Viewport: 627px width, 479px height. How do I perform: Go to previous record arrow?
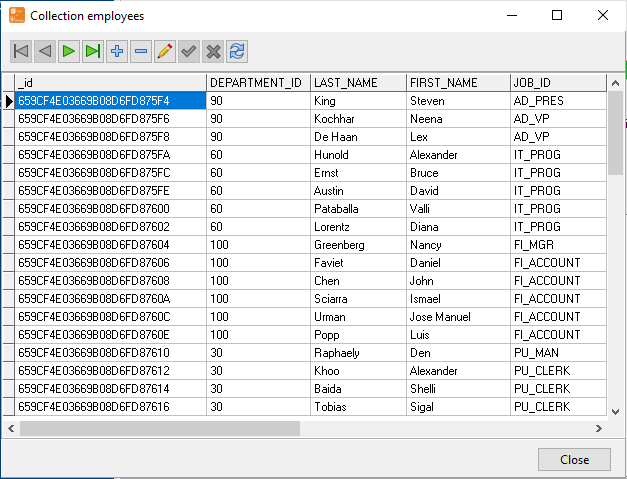(x=44, y=51)
